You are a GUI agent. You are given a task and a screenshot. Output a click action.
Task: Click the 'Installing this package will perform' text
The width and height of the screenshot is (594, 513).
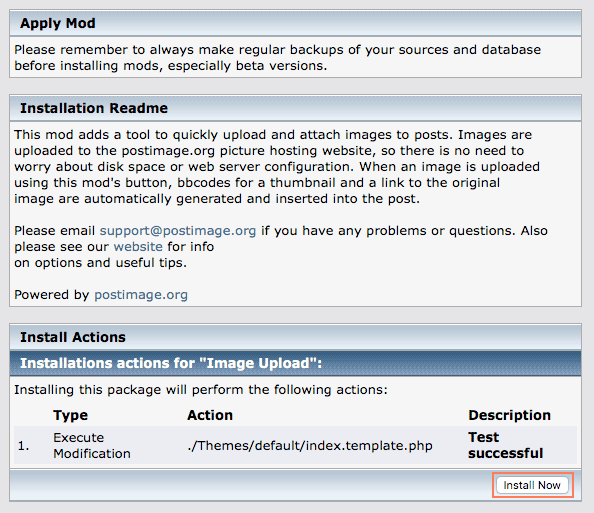coord(201,389)
